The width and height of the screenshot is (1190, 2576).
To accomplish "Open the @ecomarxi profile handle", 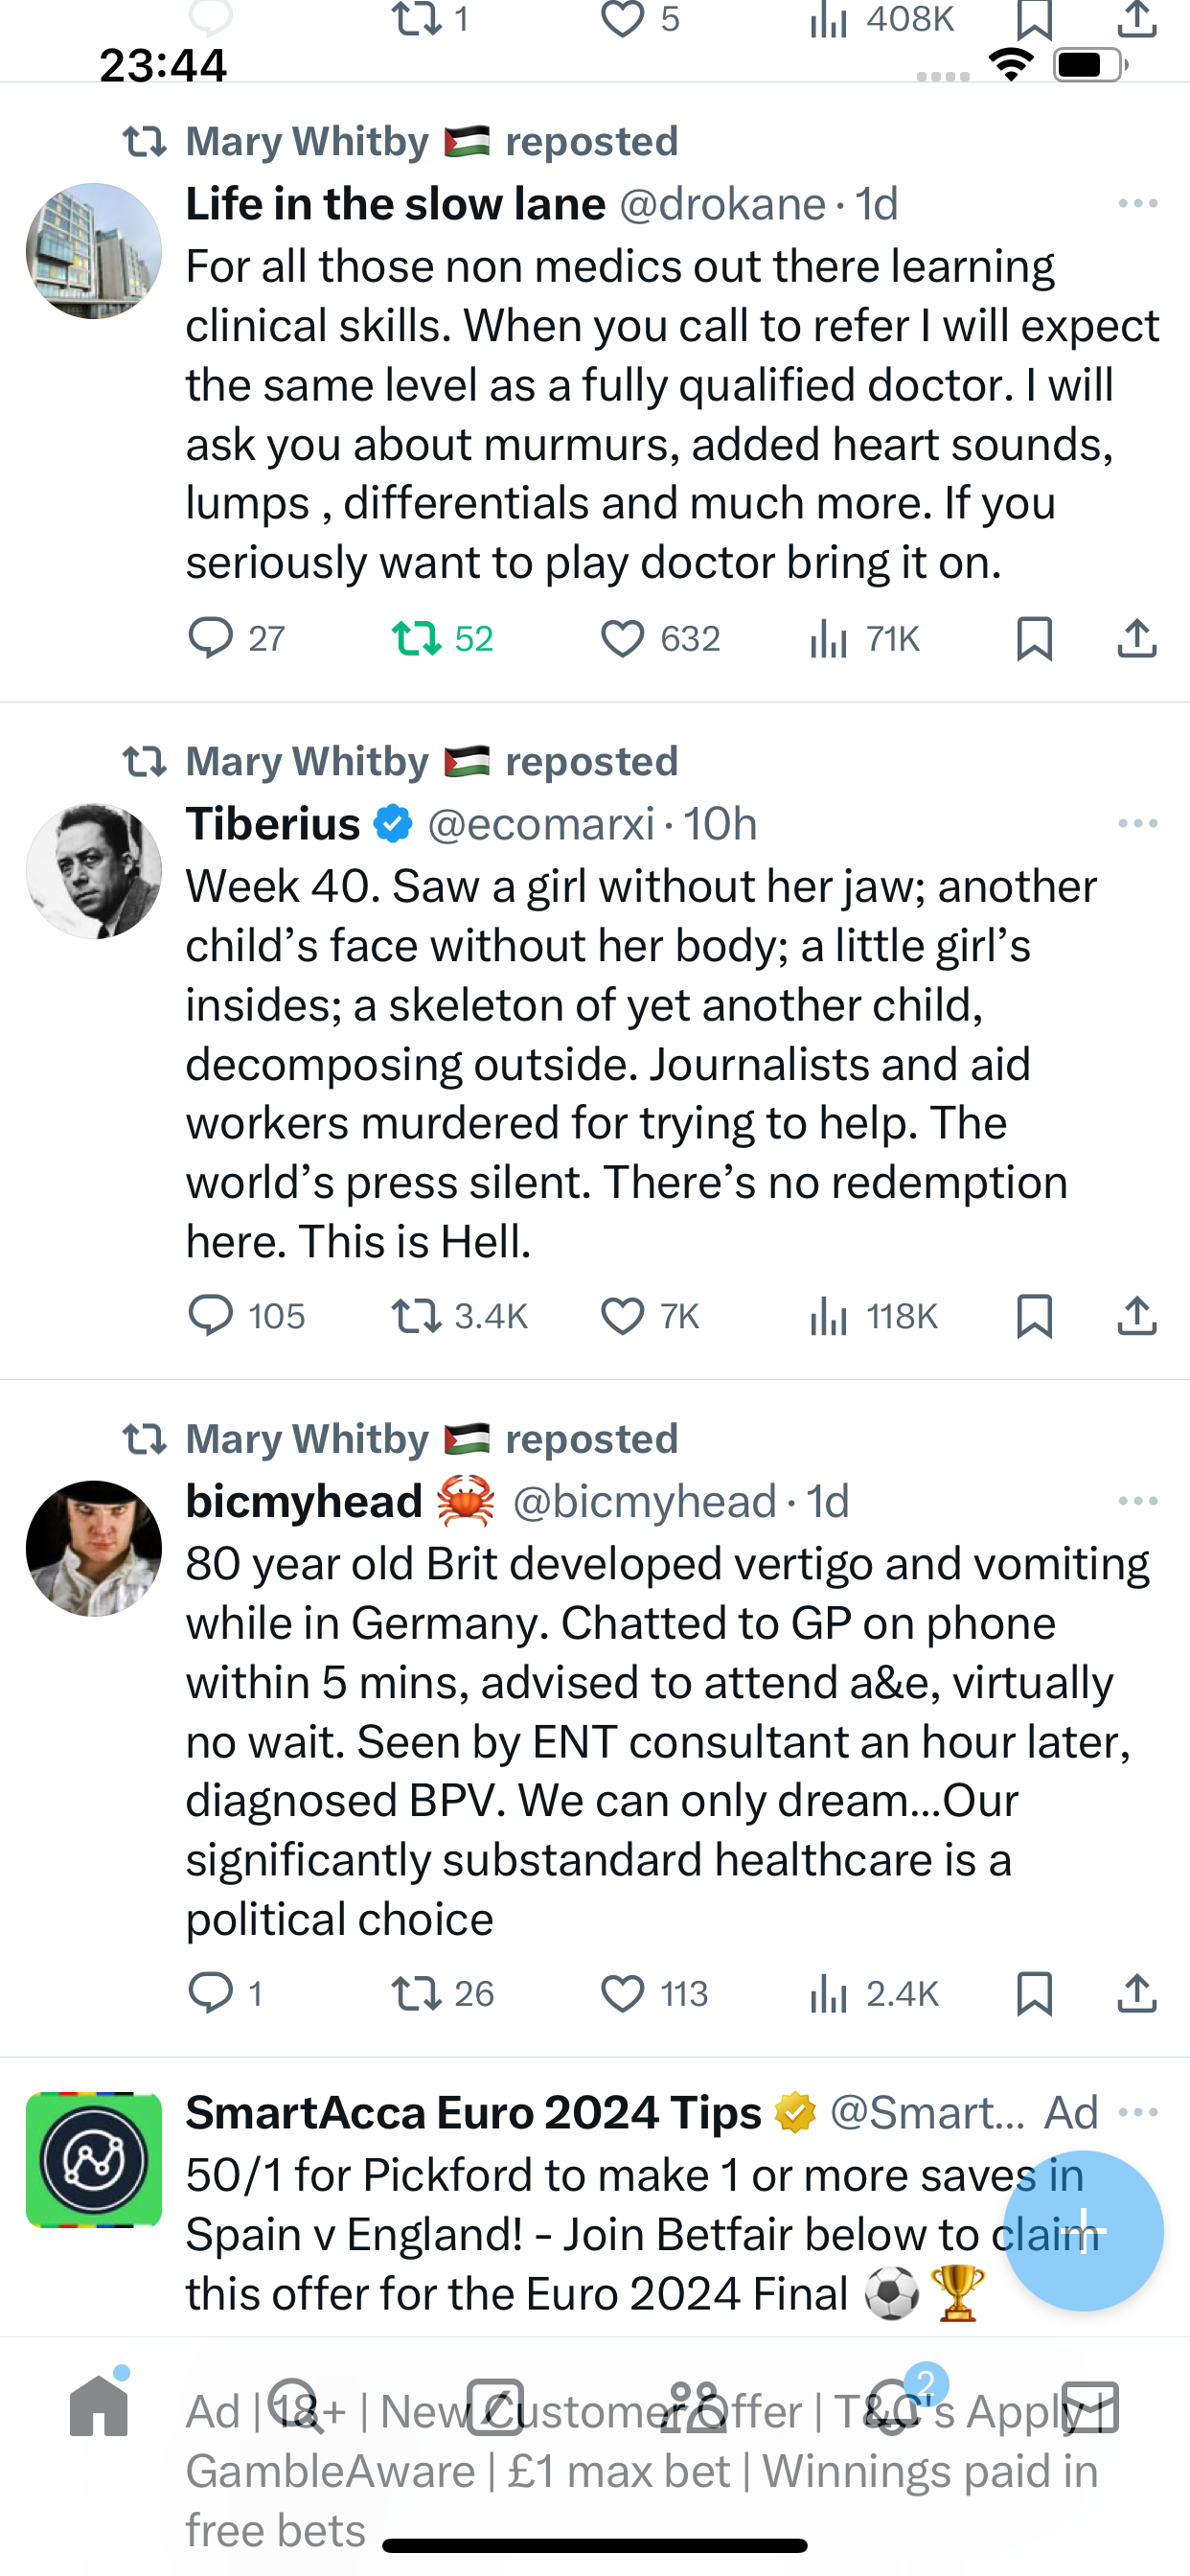I will (x=540, y=824).
